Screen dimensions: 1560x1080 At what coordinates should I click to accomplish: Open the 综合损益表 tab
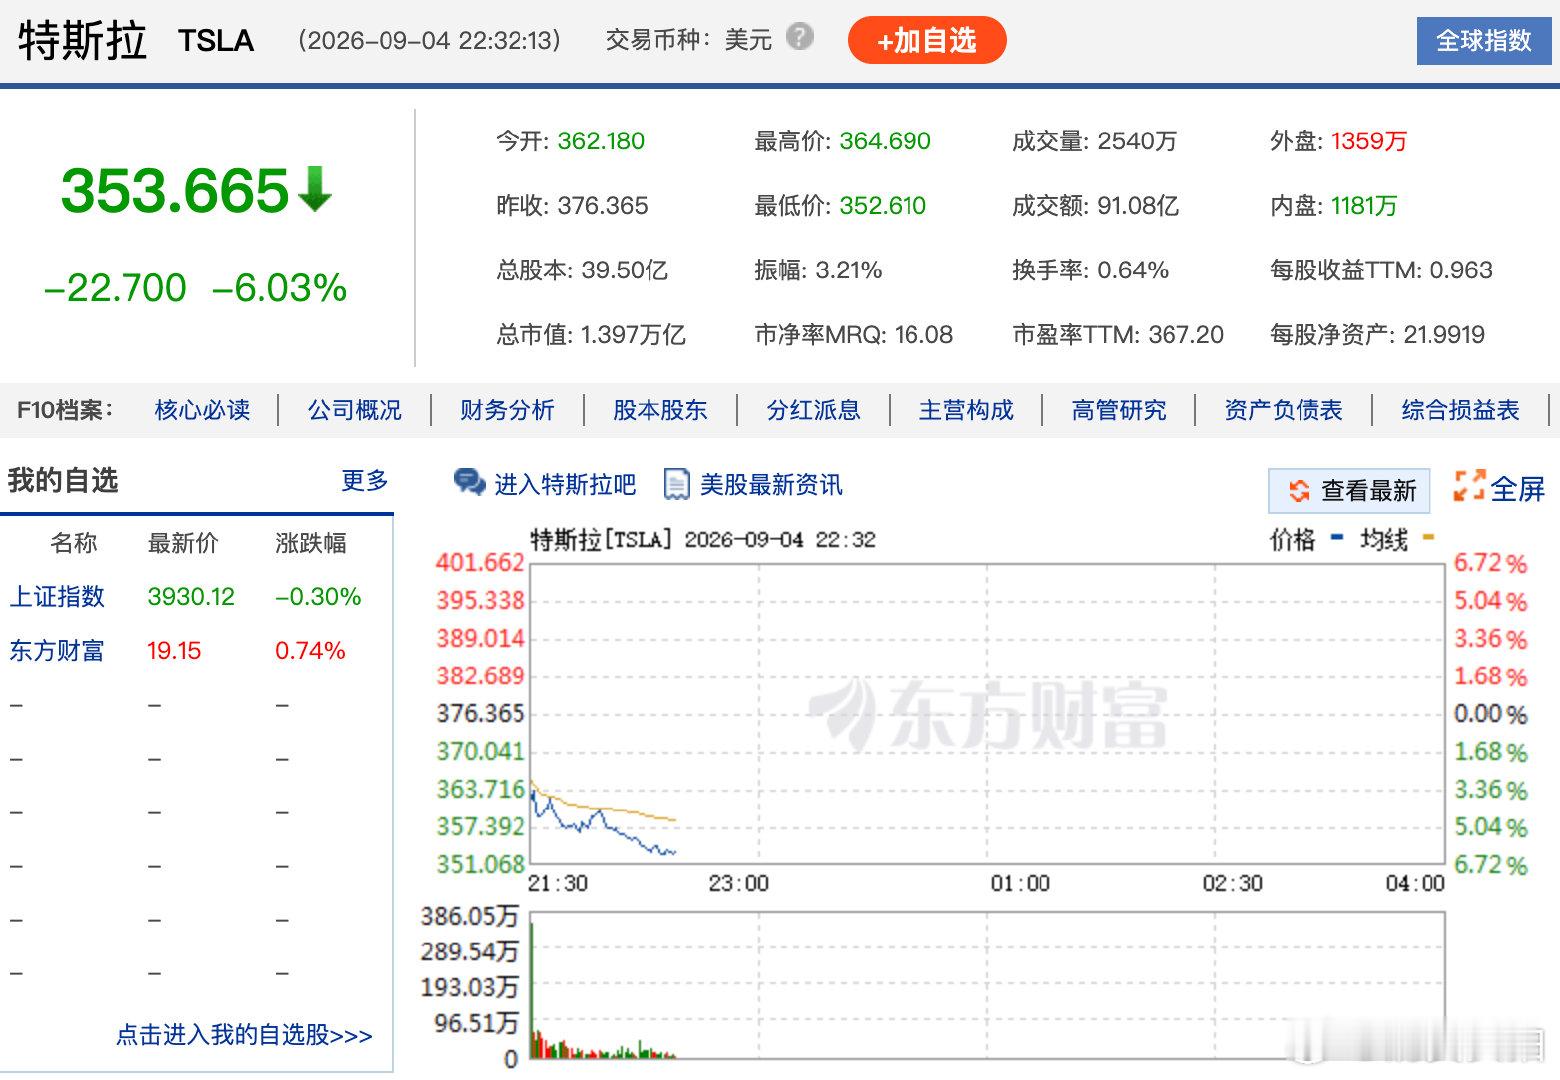[1460, 410]
